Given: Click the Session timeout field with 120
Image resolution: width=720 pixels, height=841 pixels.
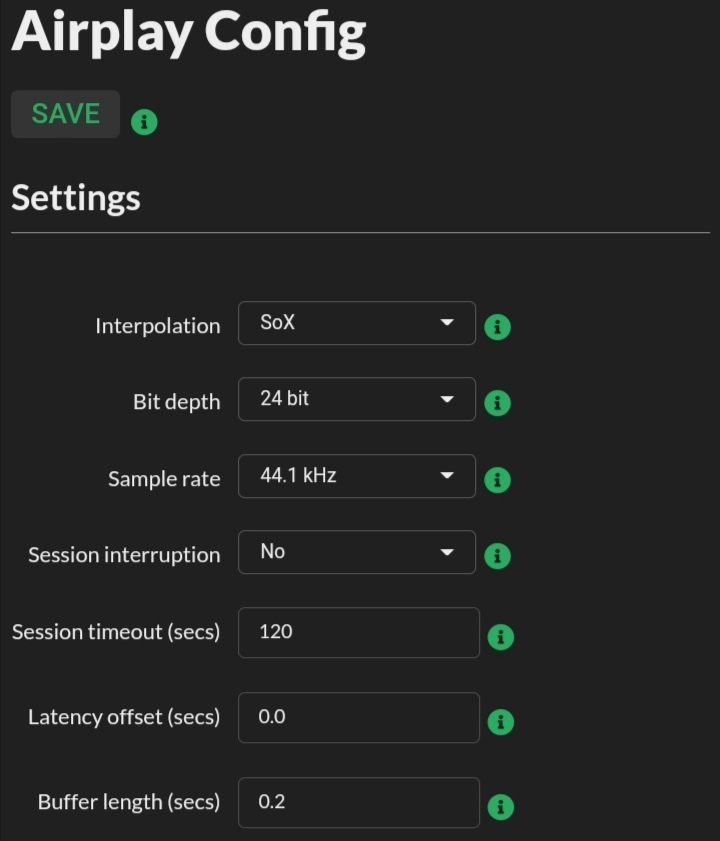Looking at the screenshot, I should (359, 632).
